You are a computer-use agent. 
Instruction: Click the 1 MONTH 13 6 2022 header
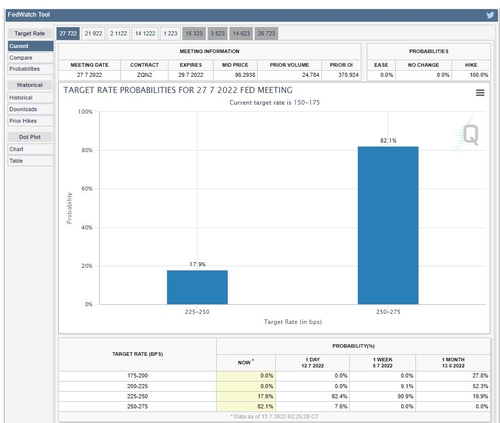pyautogui.click(x=453, y=363)
